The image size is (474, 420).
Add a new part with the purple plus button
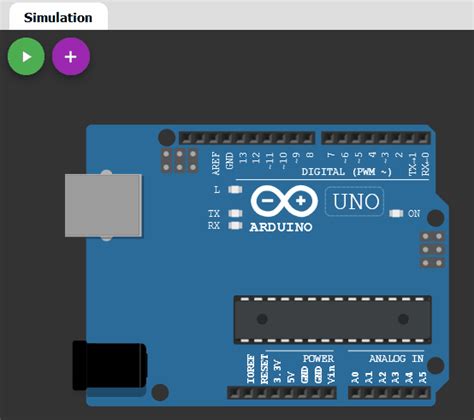(71, 57)
